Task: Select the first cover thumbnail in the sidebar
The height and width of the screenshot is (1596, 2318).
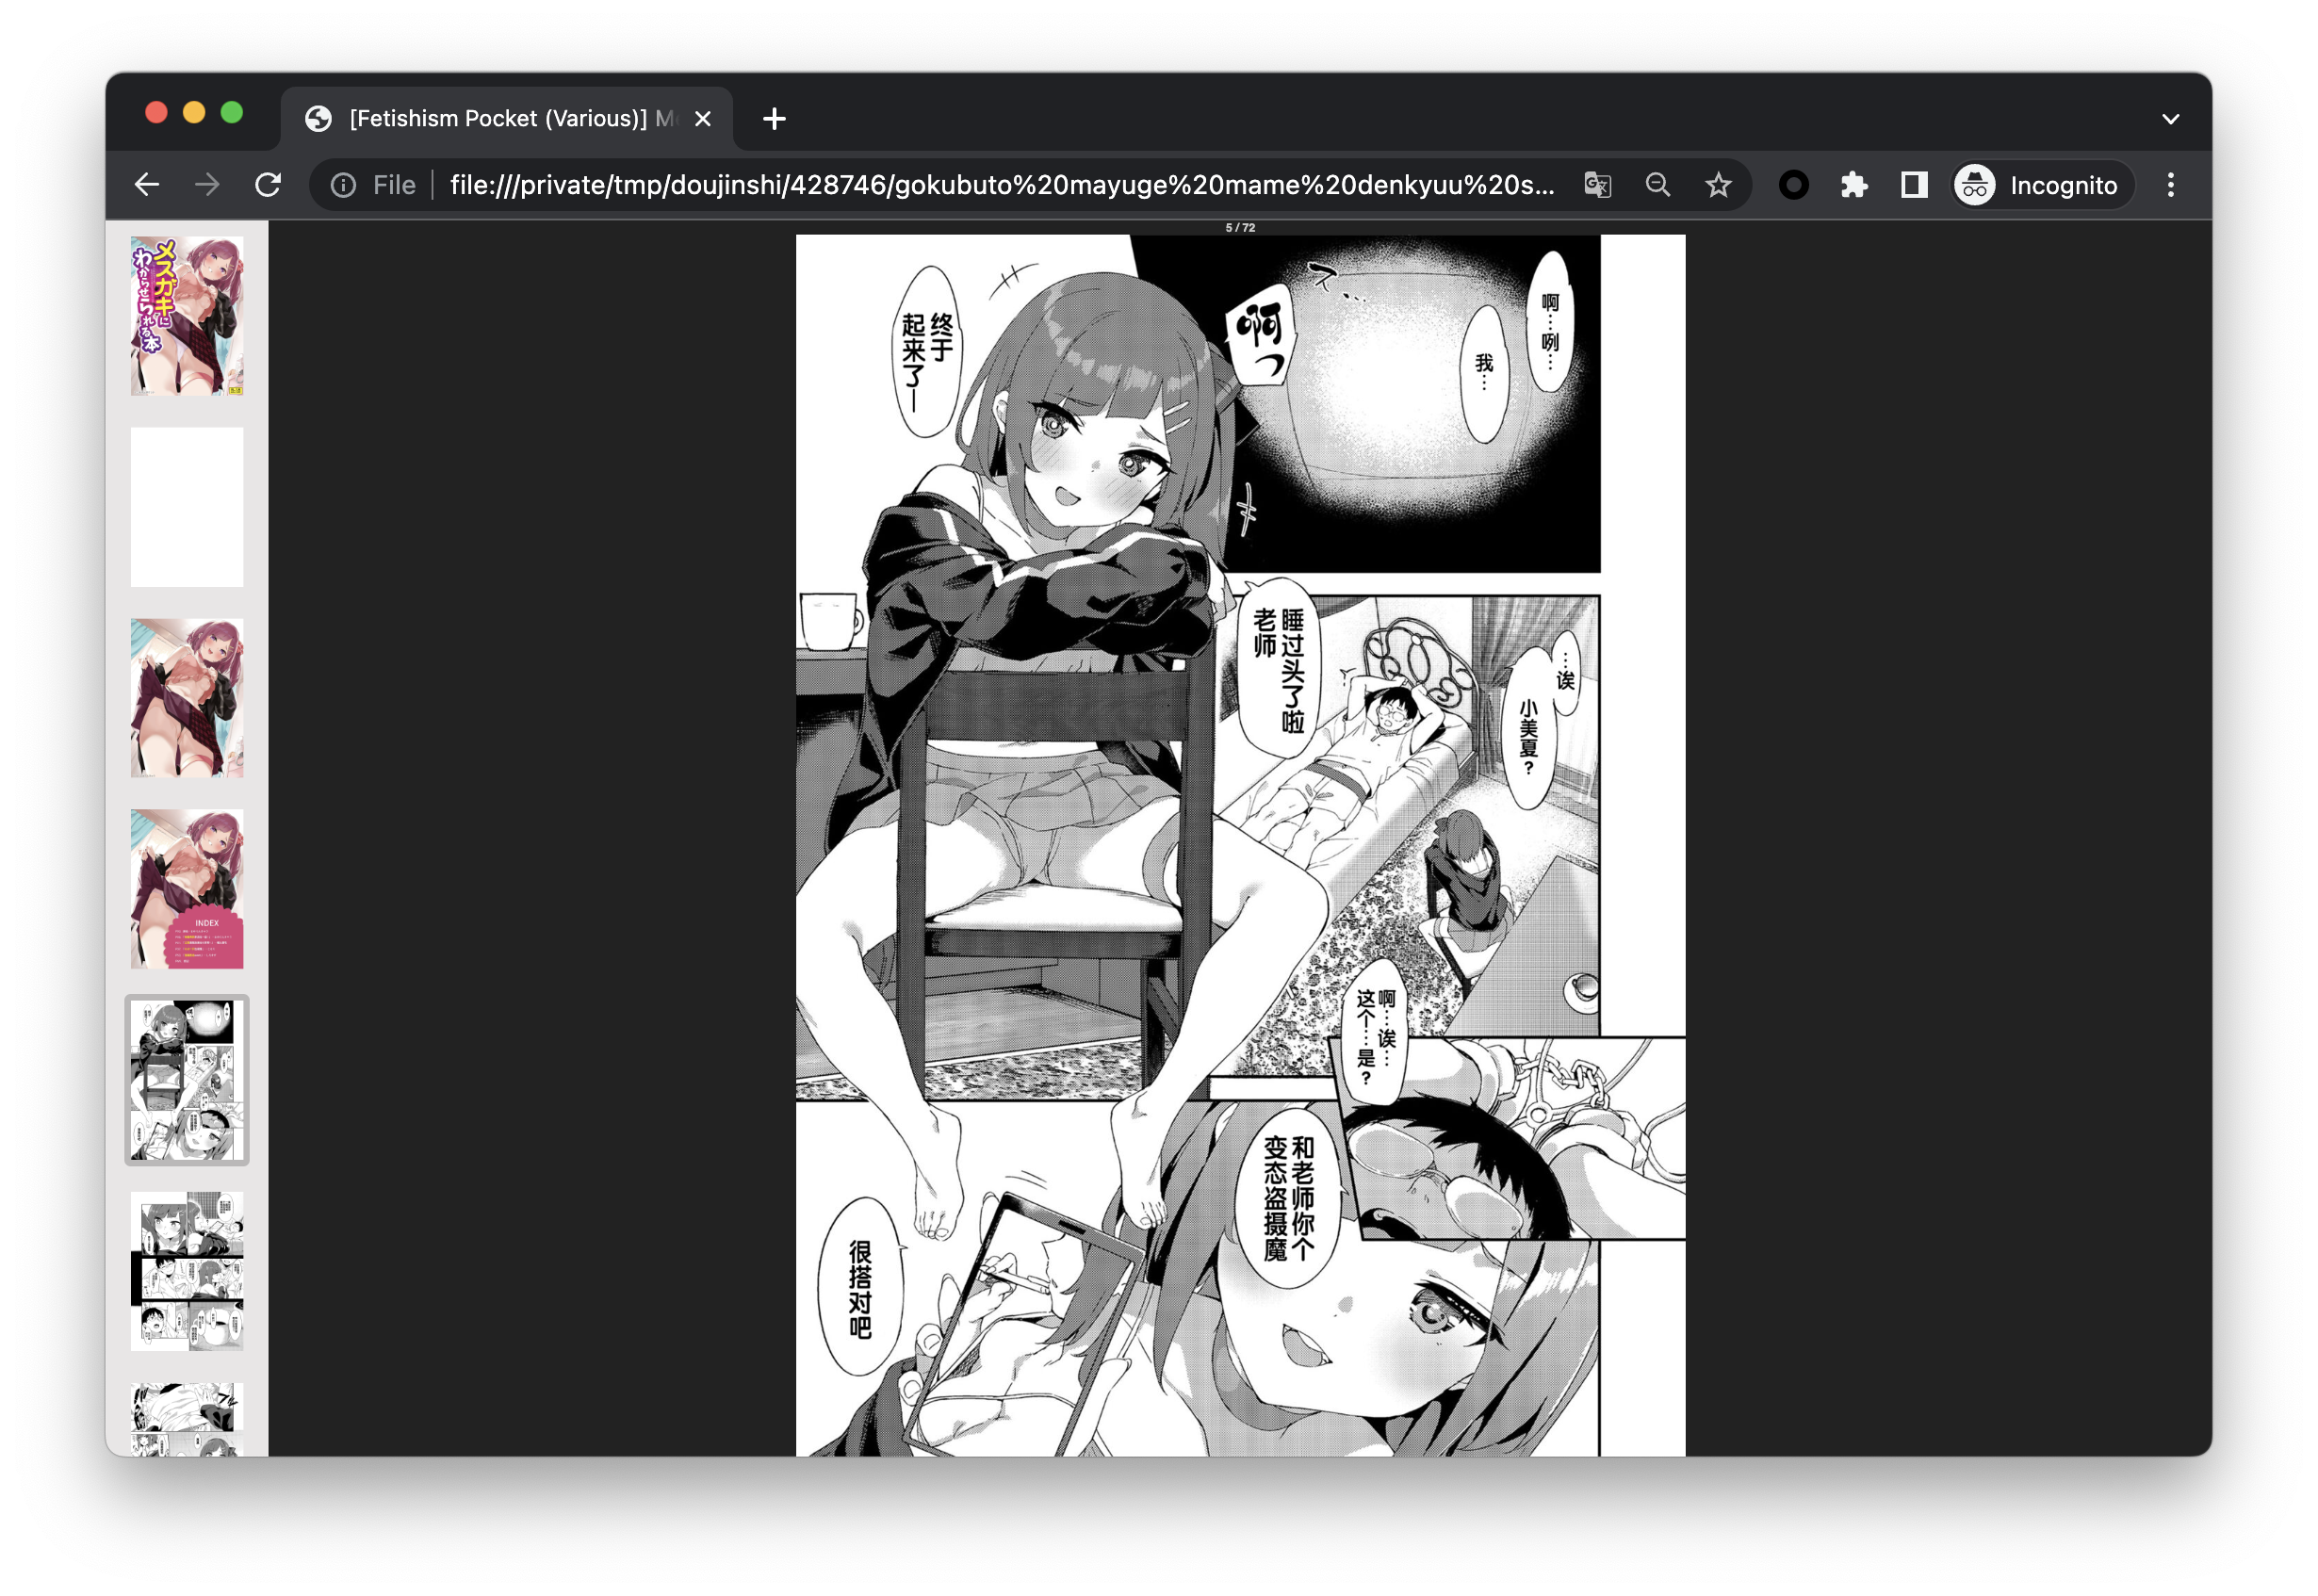Action: point(187,316)
